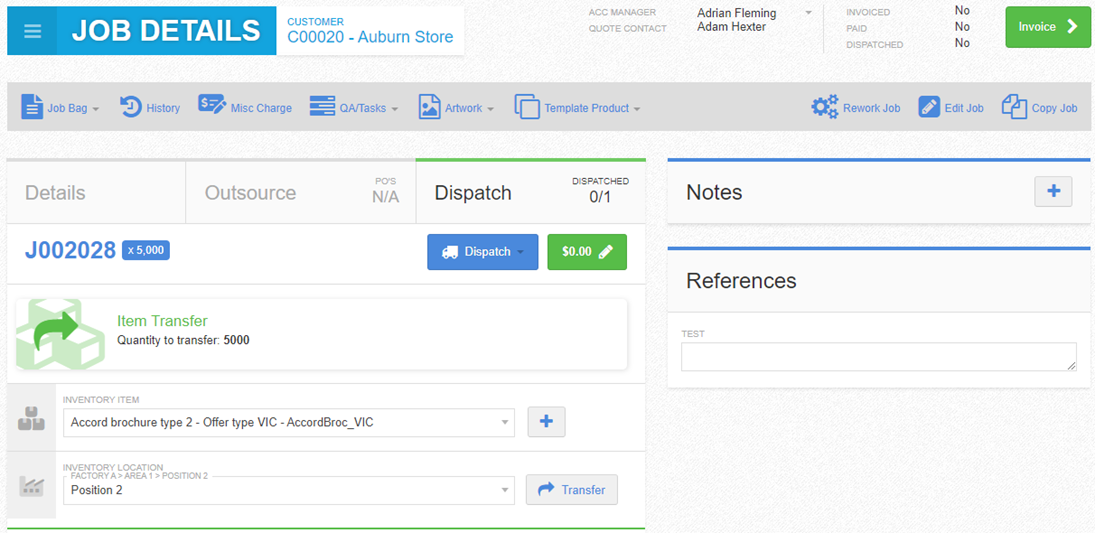Open the hamburger menu icon
The width and height of the screenshot is (1095, 533).
[32, 31]
